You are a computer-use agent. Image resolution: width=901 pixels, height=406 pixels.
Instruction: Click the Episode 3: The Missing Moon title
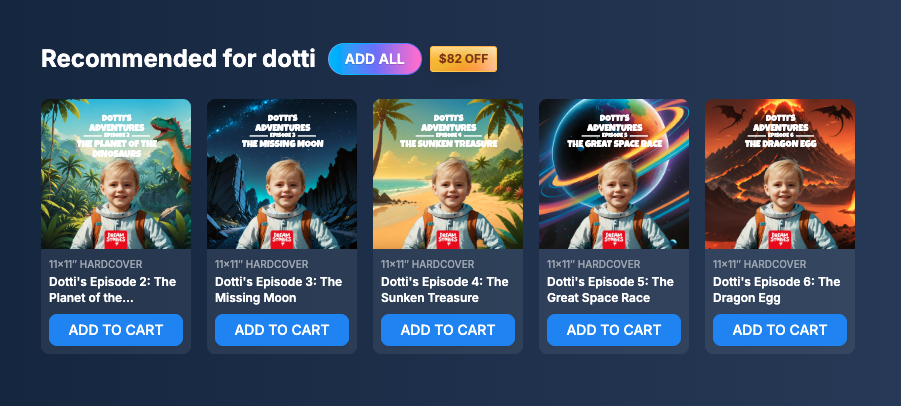pyautogui.click(x=279, y=290)
